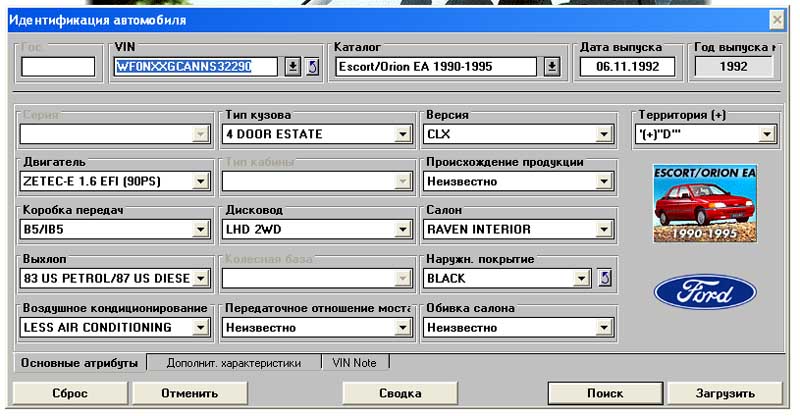Click the ZETEC-E 1.6 EFI (90PS) value
The height and width of the screenshot is (416, 800).
click(x=92, y=181)
